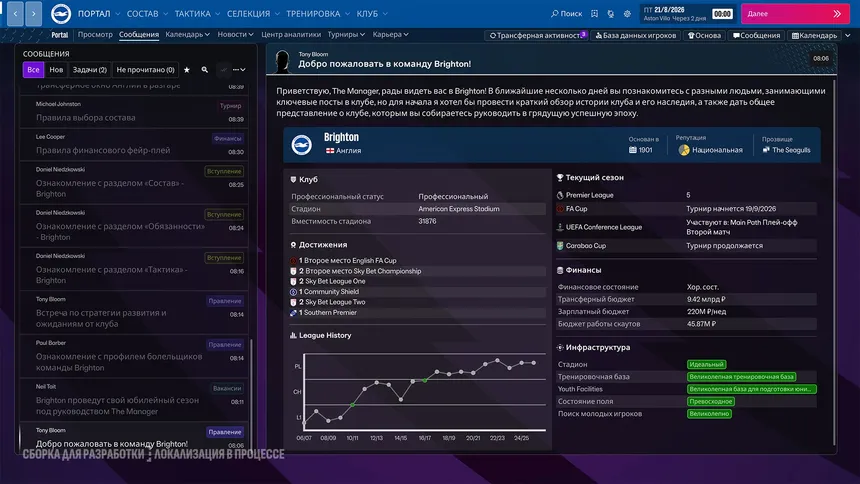Filter messages by Все
Screen dimensions: 860x484
tap(33, 70)
